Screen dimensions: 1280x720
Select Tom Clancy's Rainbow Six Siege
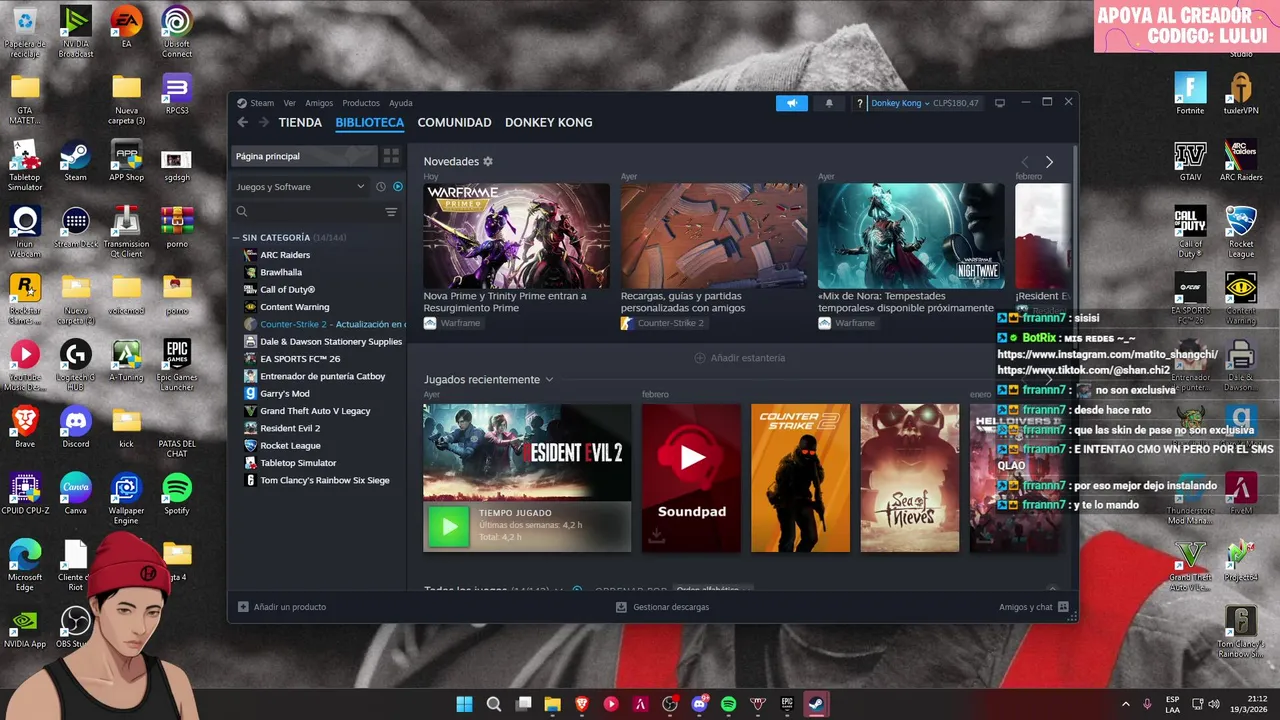pos(324,480)
